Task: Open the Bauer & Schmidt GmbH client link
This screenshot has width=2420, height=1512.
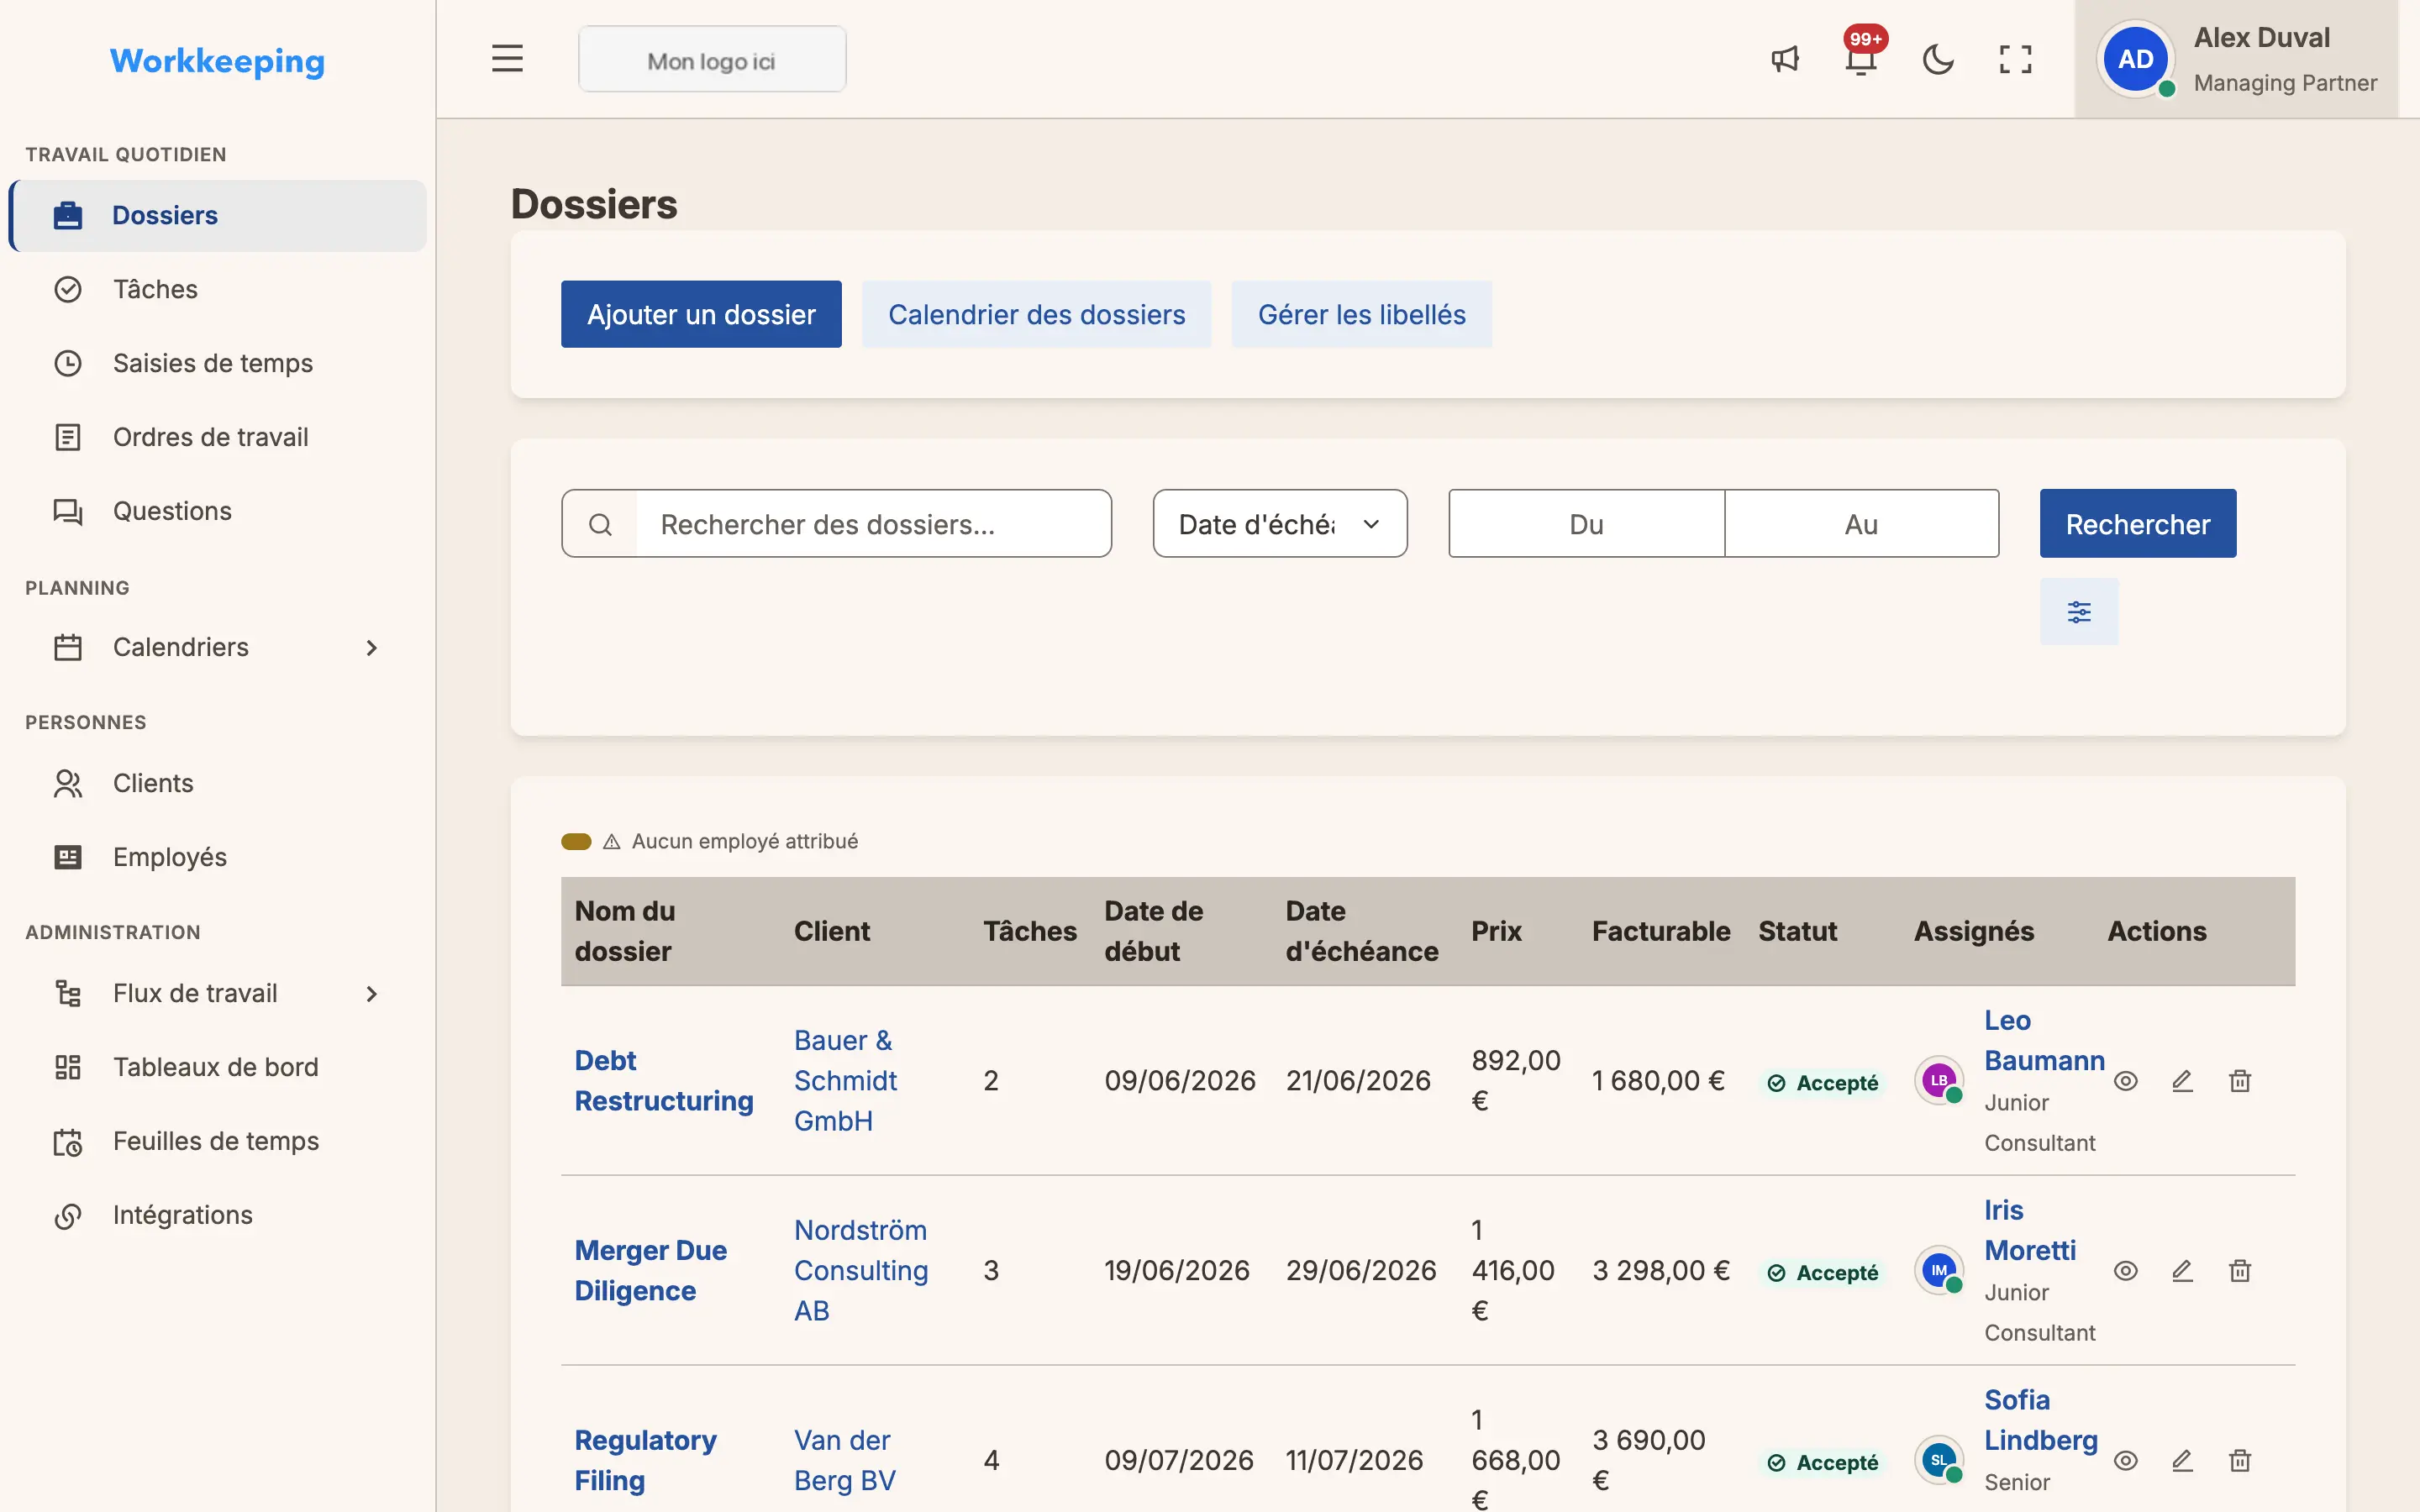Action: coord(845,1081)
